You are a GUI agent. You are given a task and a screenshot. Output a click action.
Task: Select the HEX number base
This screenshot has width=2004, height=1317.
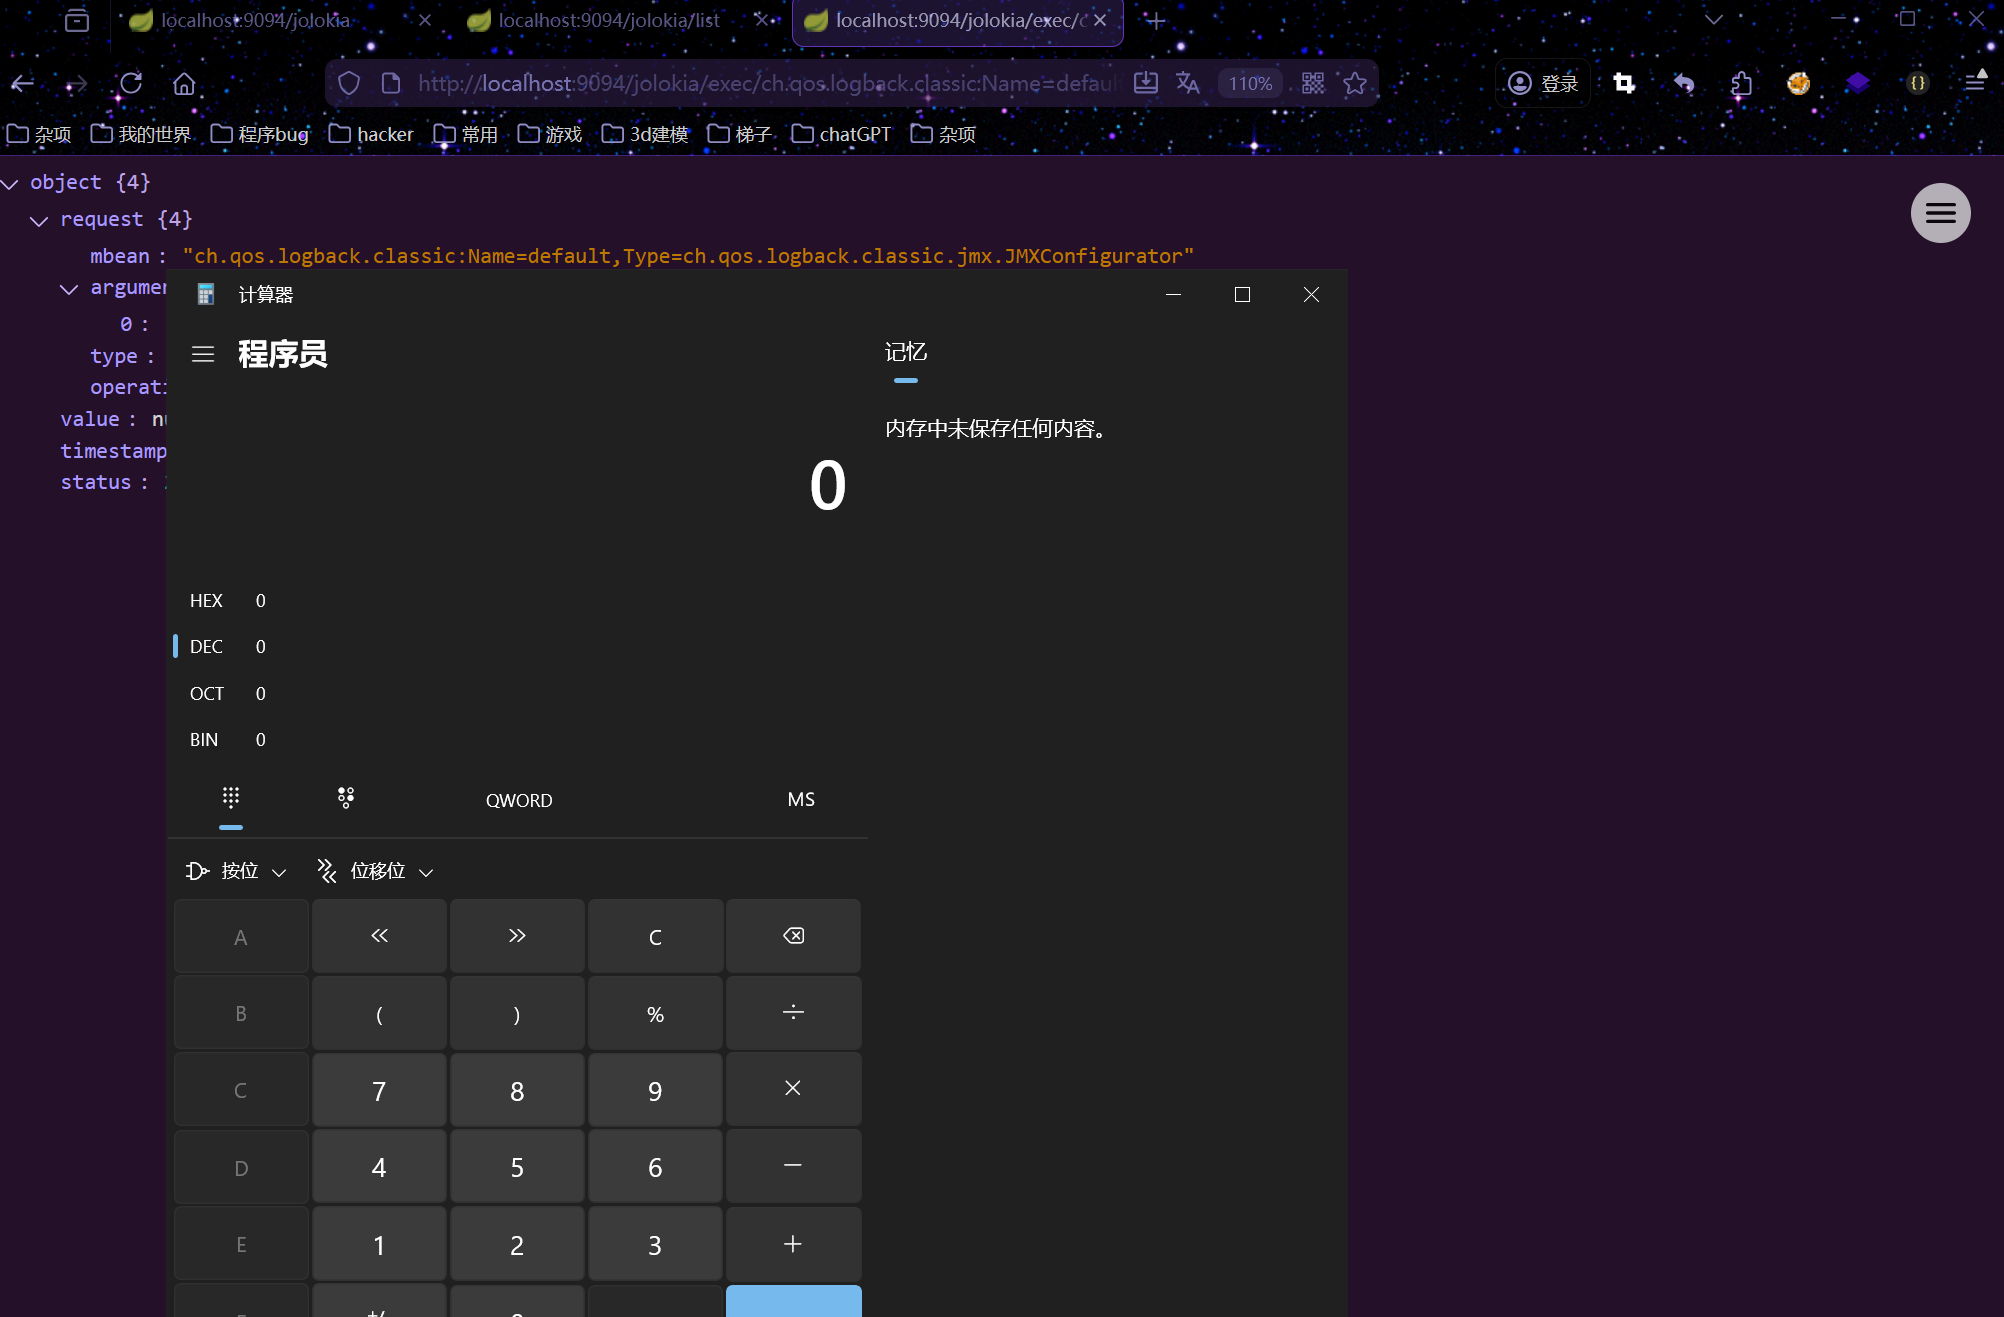pos(207,600)
